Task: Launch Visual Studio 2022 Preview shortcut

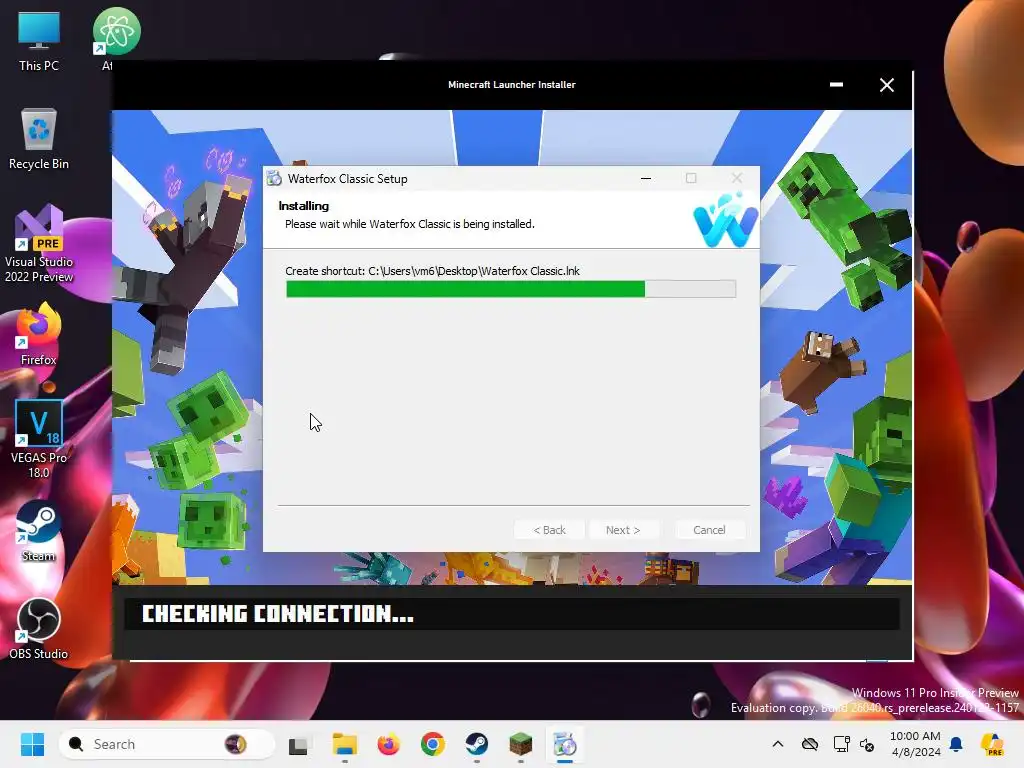Action: (39, 244)
